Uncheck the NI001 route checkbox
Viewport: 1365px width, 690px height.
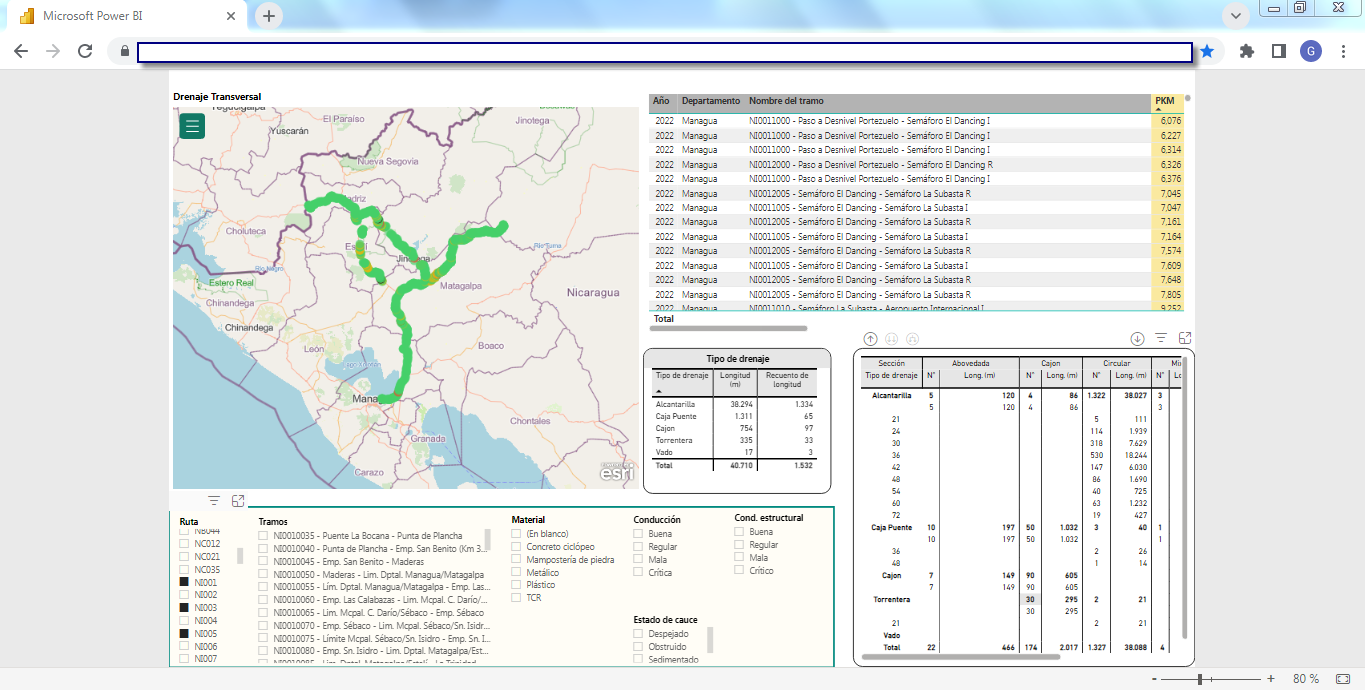184,582
